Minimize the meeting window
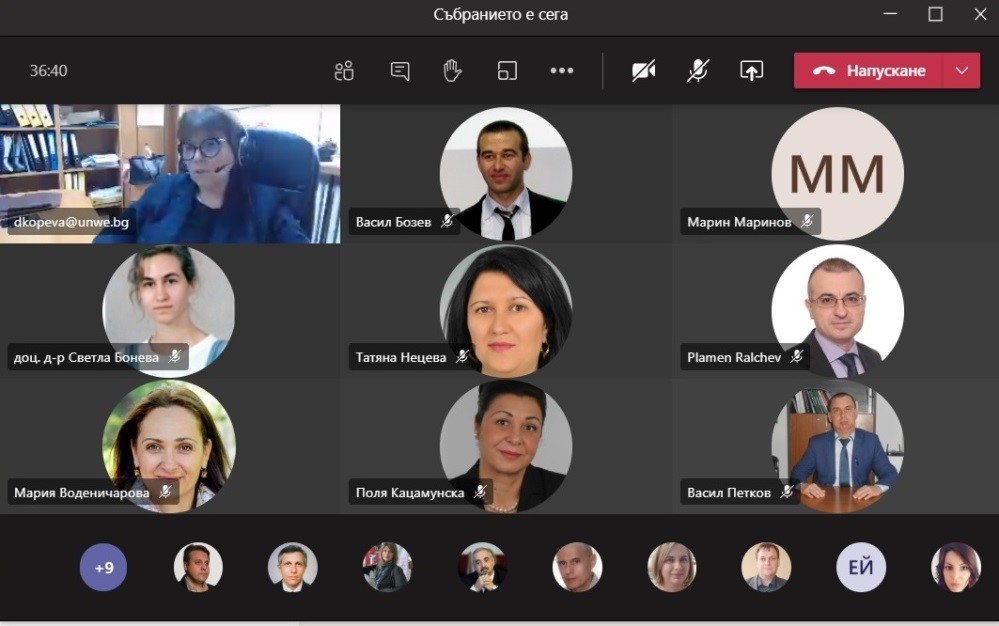The height and width of the screenshot is (626, 999). (890, 14)
